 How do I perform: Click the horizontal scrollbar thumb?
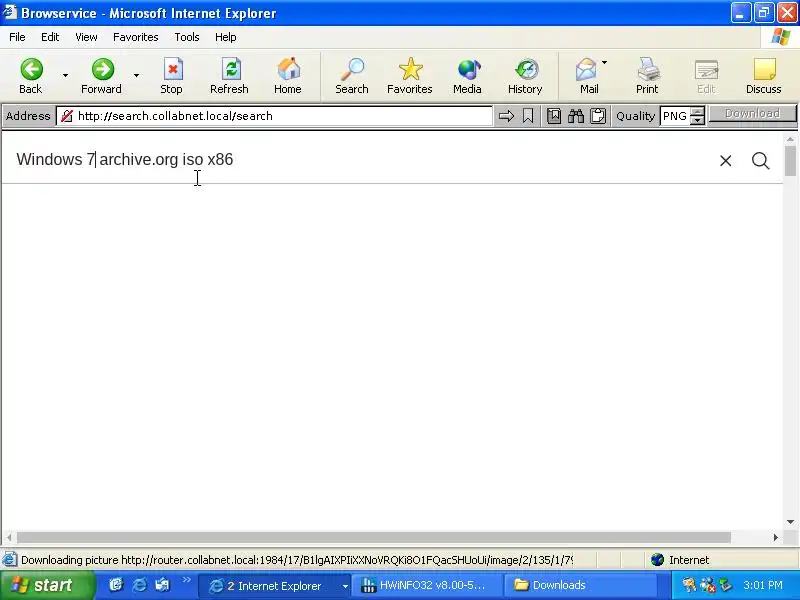(x=373, y=537)
